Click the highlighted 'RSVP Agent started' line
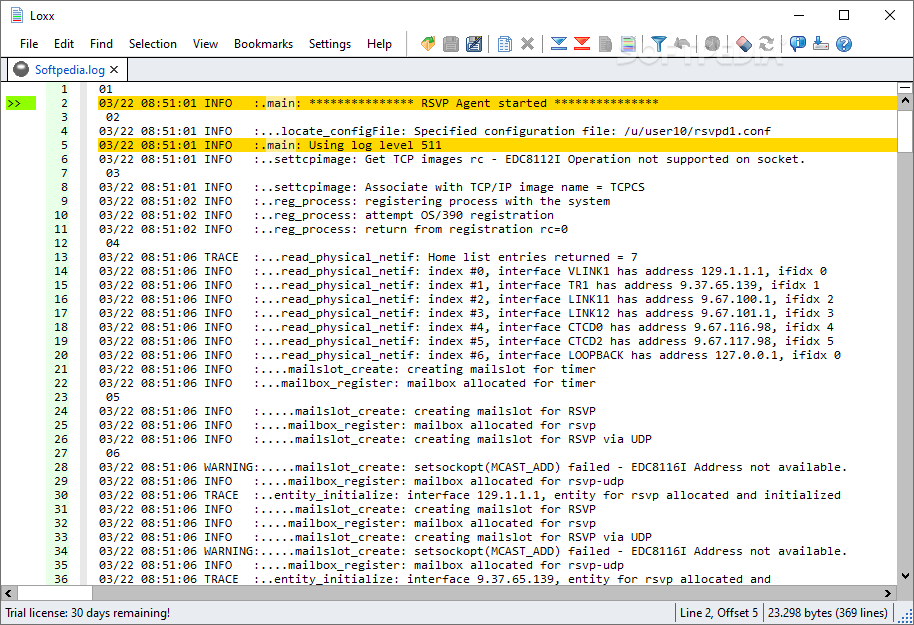This screenshot has height=625, width=914. click(x=497, y=103)
